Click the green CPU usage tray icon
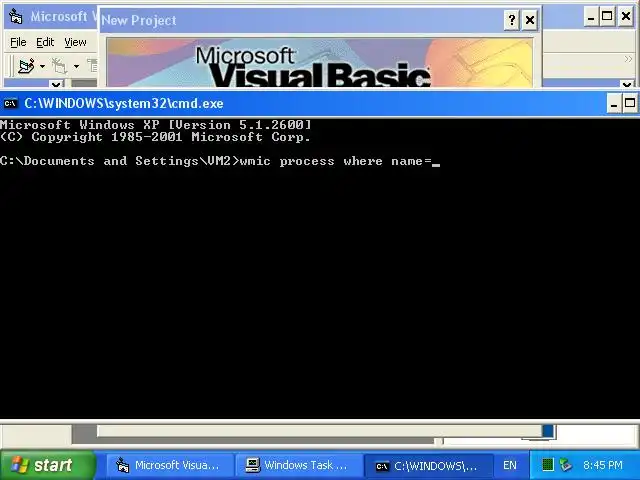The width and height of the screenshot is (640, 480). tap(547, 464)
